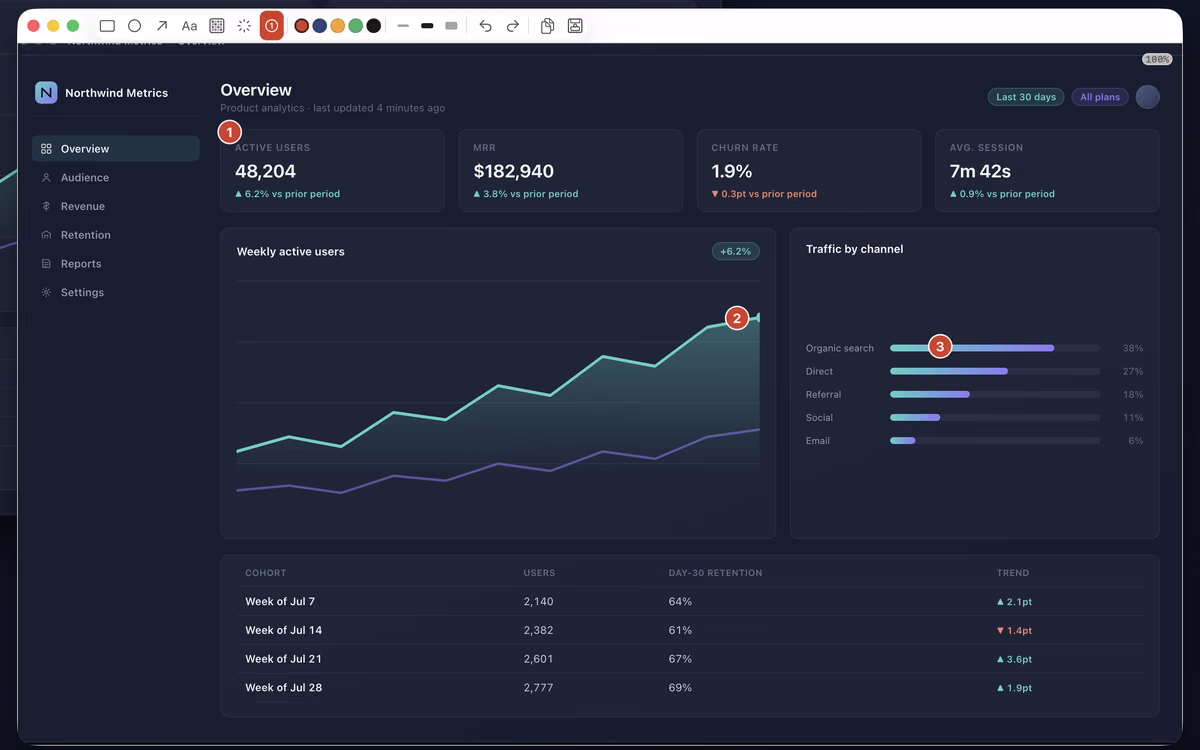
Task: Click the 48,204 active users value
Action: pyautogui.click(x=265, y=171)
